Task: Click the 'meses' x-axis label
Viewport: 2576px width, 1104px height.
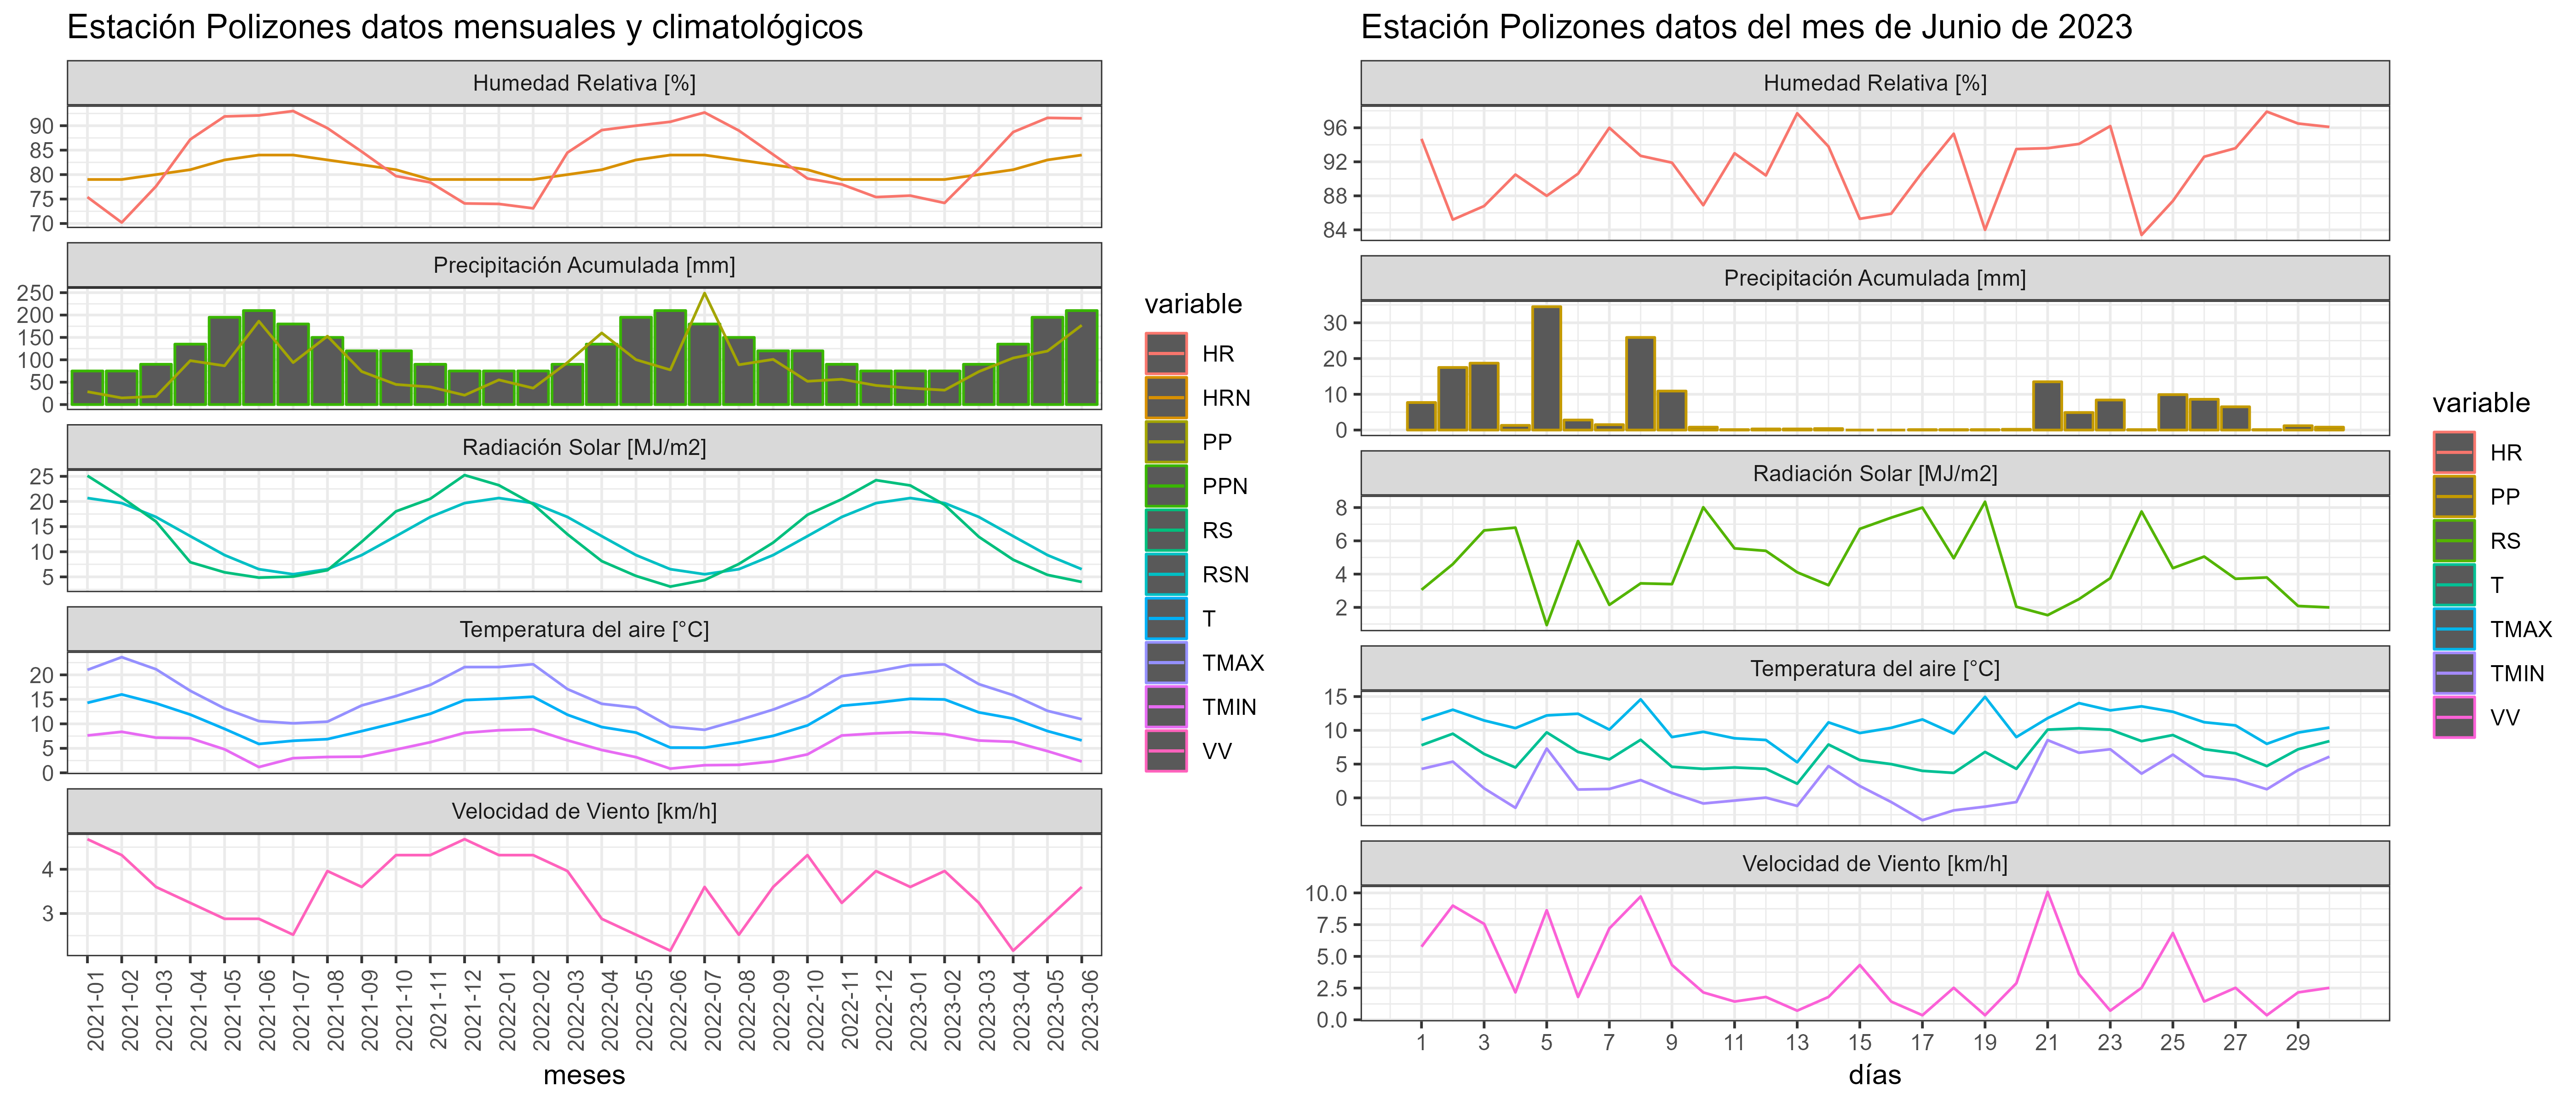Action: click(584, 1075)
